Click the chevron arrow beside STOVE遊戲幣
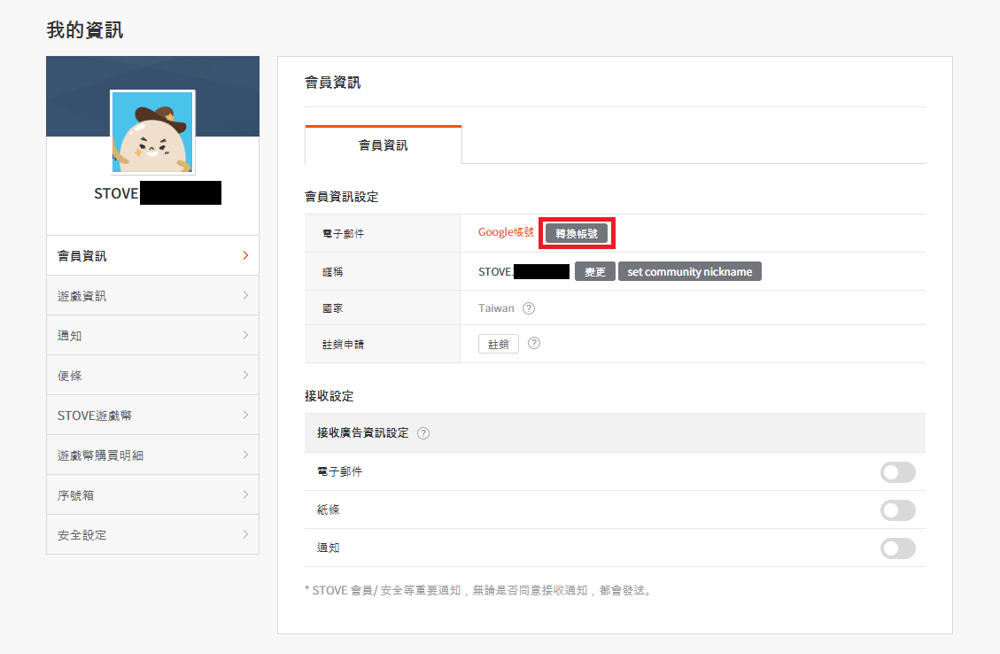Viewport: 1000px width, 654px height. (x=245, y=415)
